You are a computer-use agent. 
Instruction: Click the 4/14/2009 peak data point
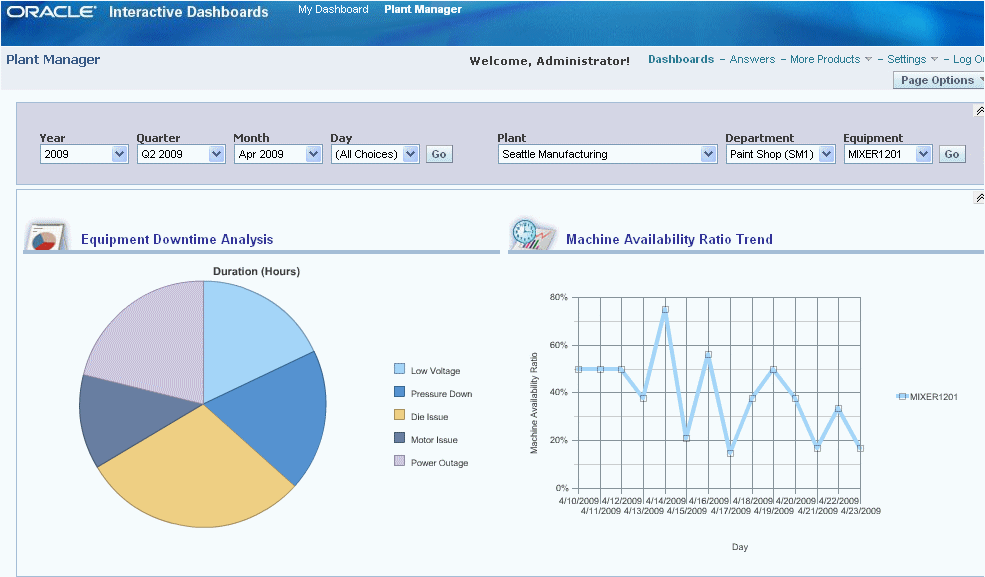665,310
